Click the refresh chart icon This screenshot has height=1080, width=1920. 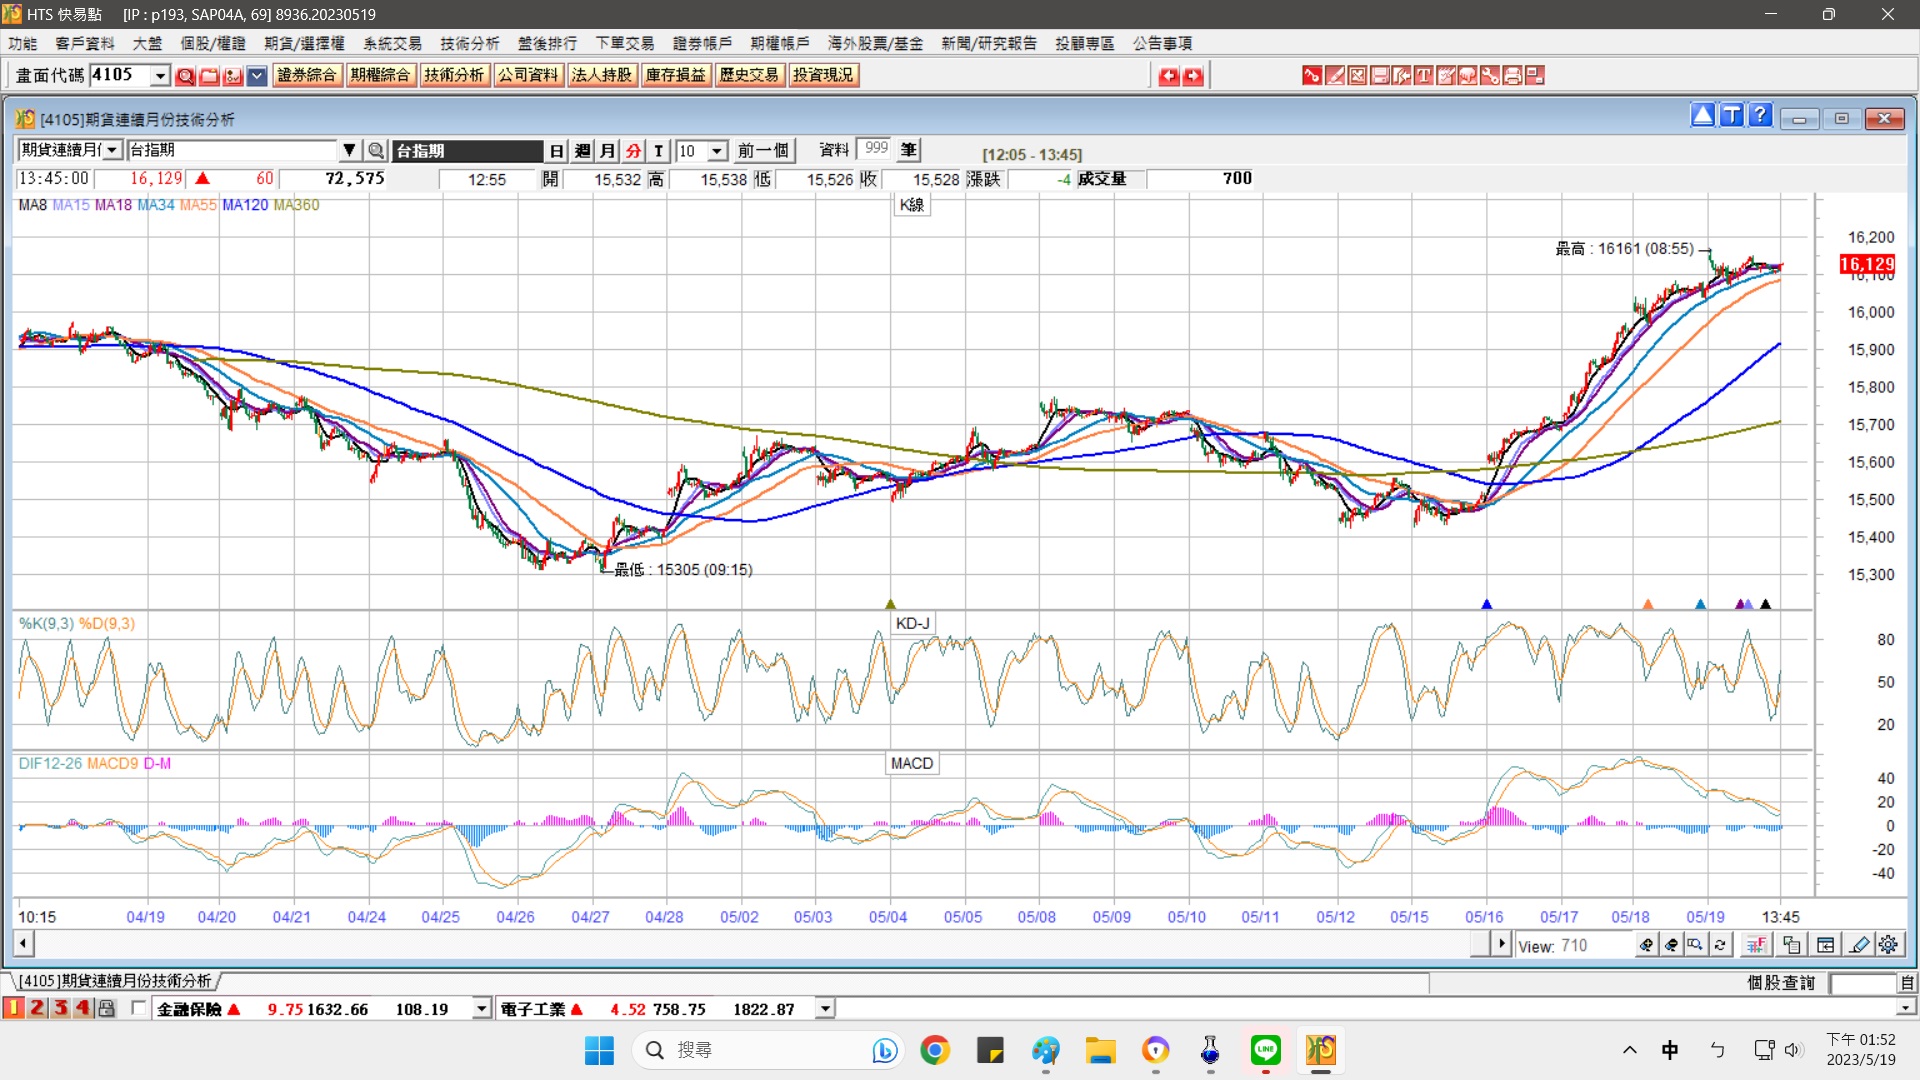click(x=1720, y=944)
